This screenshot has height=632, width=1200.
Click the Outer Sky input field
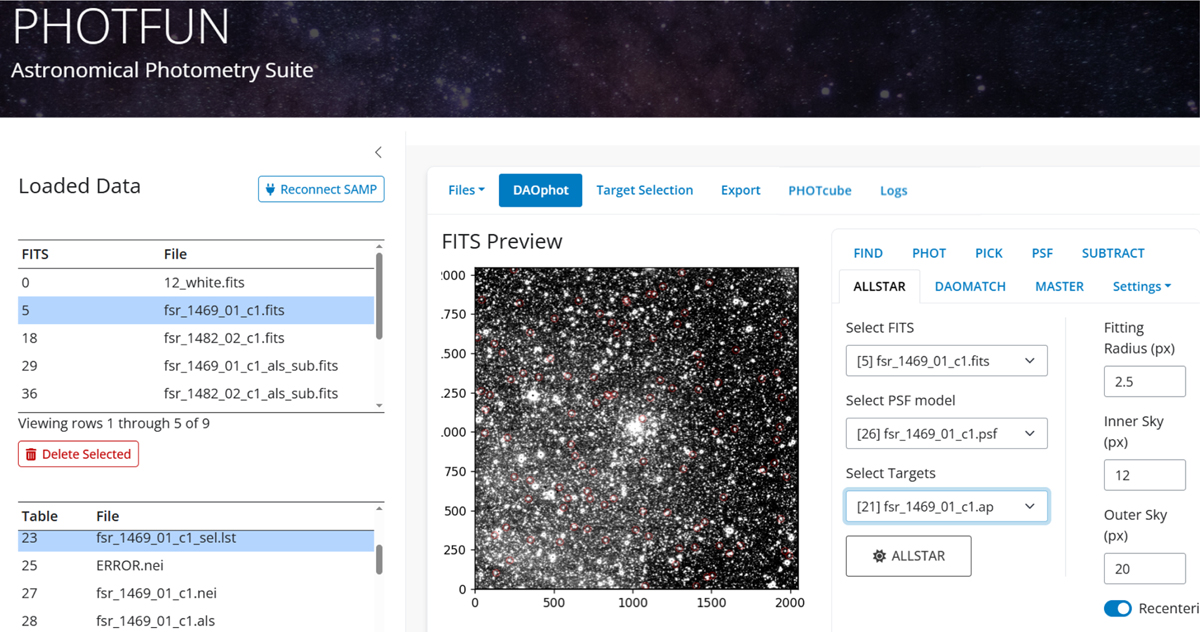coord(1144,569)
